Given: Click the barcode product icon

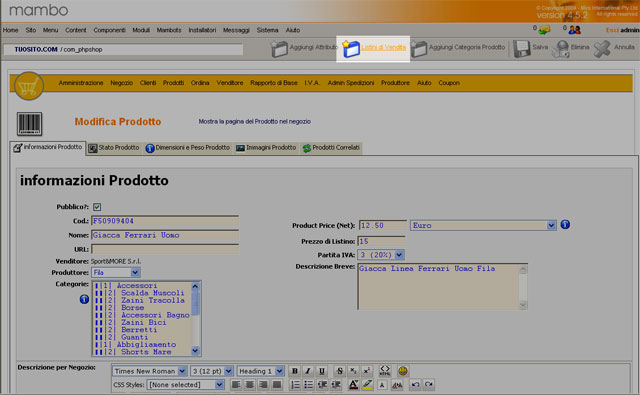Looking at the screenshot, I should (29, 124).
